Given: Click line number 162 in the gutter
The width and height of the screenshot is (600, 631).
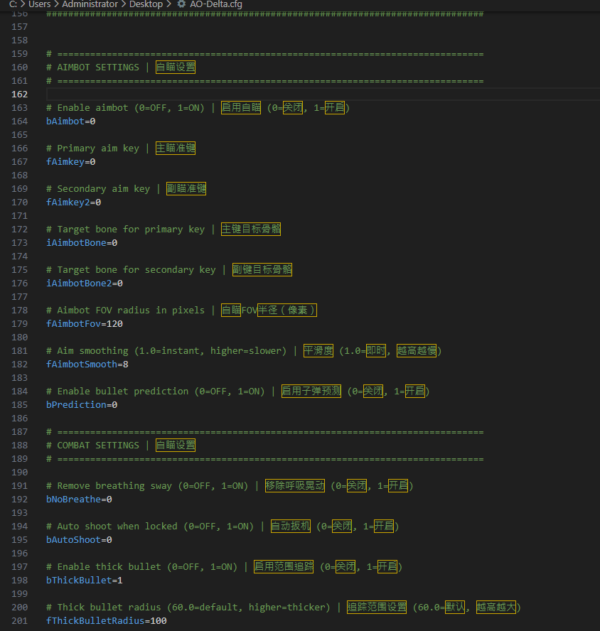Looking at the screenshot, I should [18, 93].
